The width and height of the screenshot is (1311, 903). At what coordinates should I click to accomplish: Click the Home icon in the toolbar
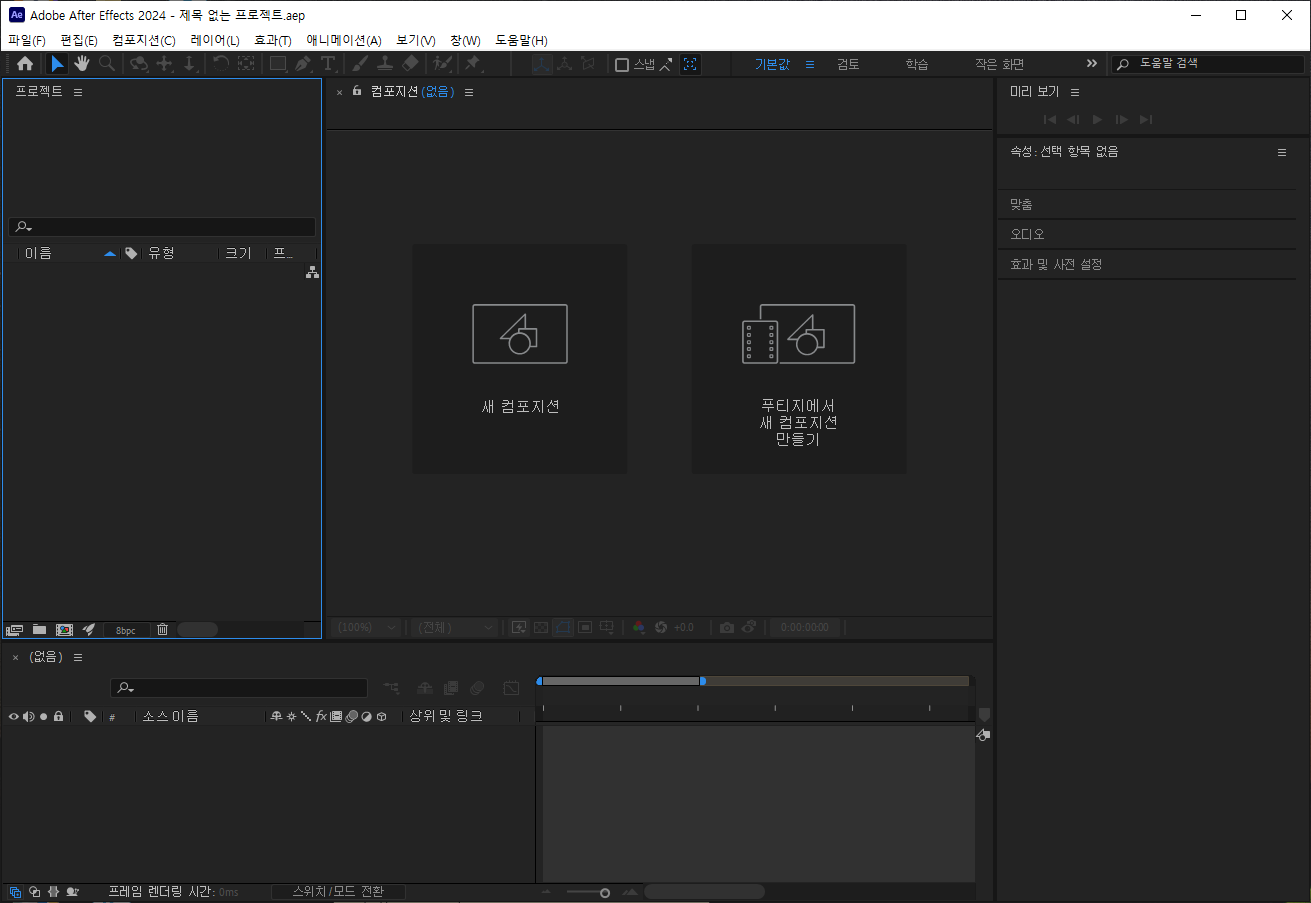coord(25,64)
